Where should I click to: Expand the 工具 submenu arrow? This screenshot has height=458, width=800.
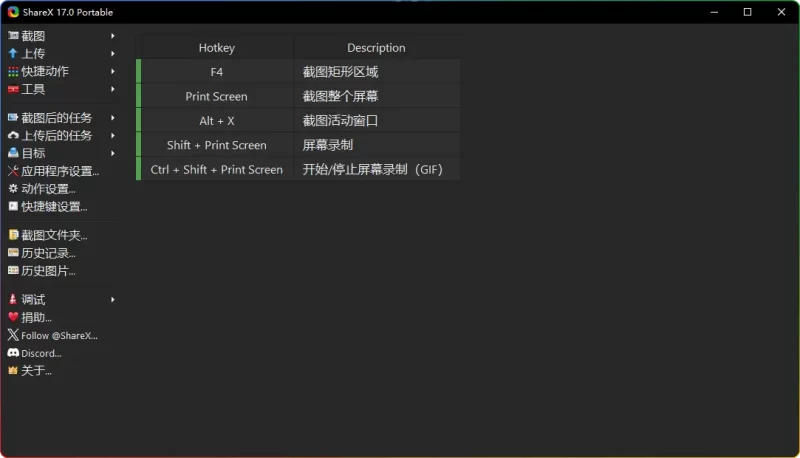[113, 89]
